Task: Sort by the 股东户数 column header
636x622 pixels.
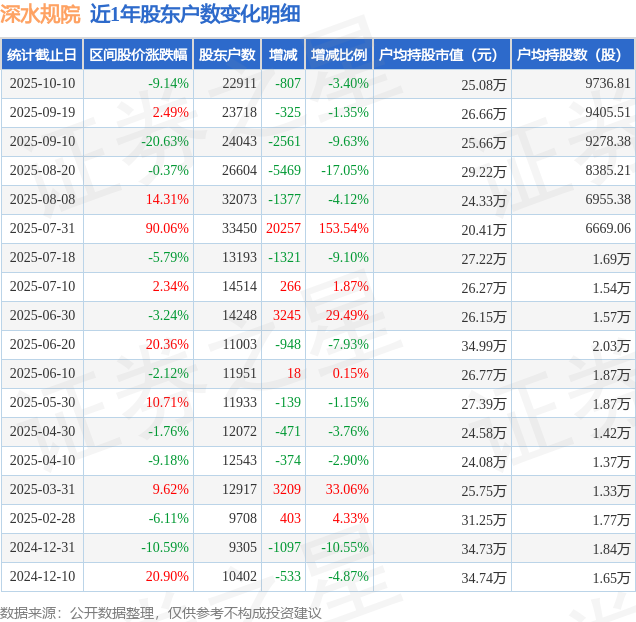Action: 227,55
